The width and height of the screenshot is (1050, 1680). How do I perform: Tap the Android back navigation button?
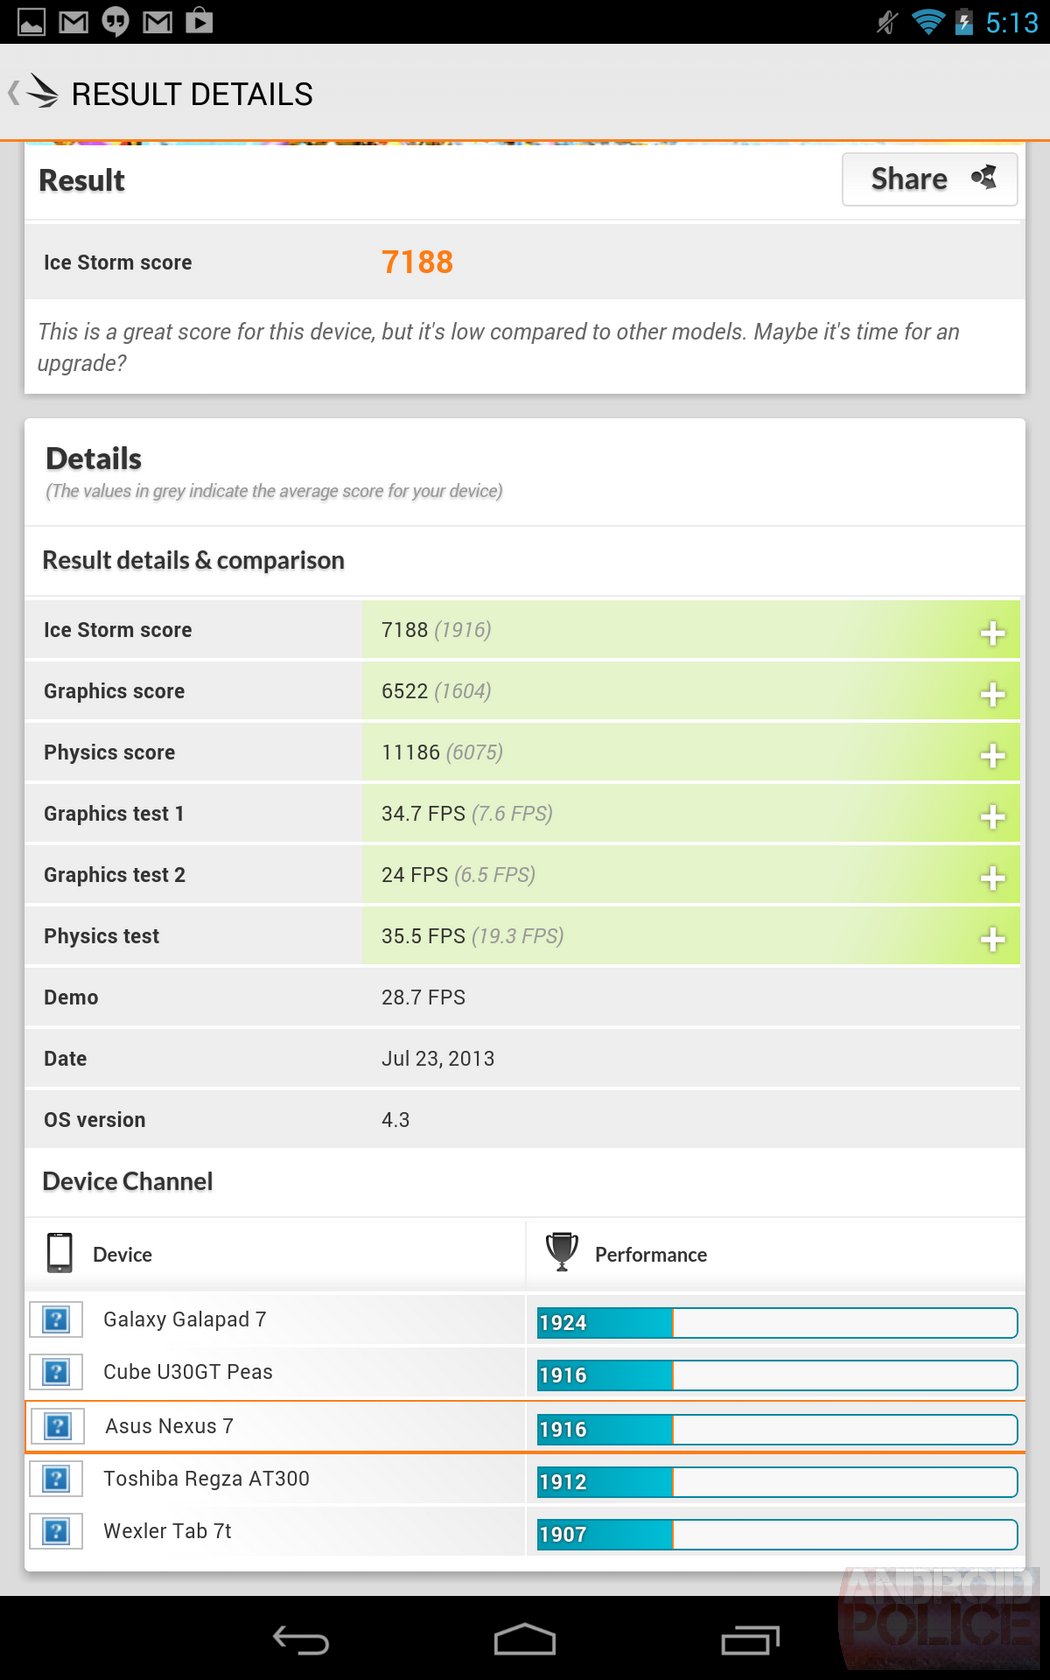point(301,1640)
